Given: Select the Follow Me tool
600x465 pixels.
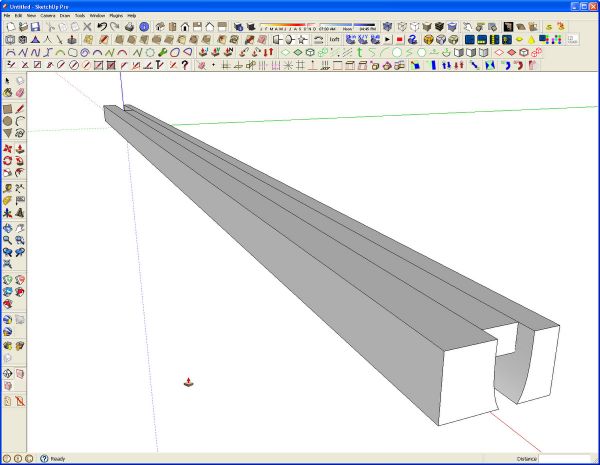Looking at the screenshot, I should coord(20,161).
